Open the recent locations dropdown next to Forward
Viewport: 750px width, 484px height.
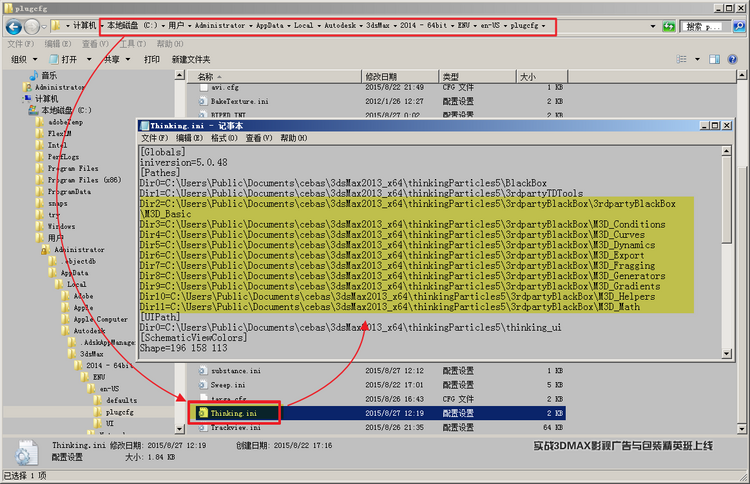[44, 27]
